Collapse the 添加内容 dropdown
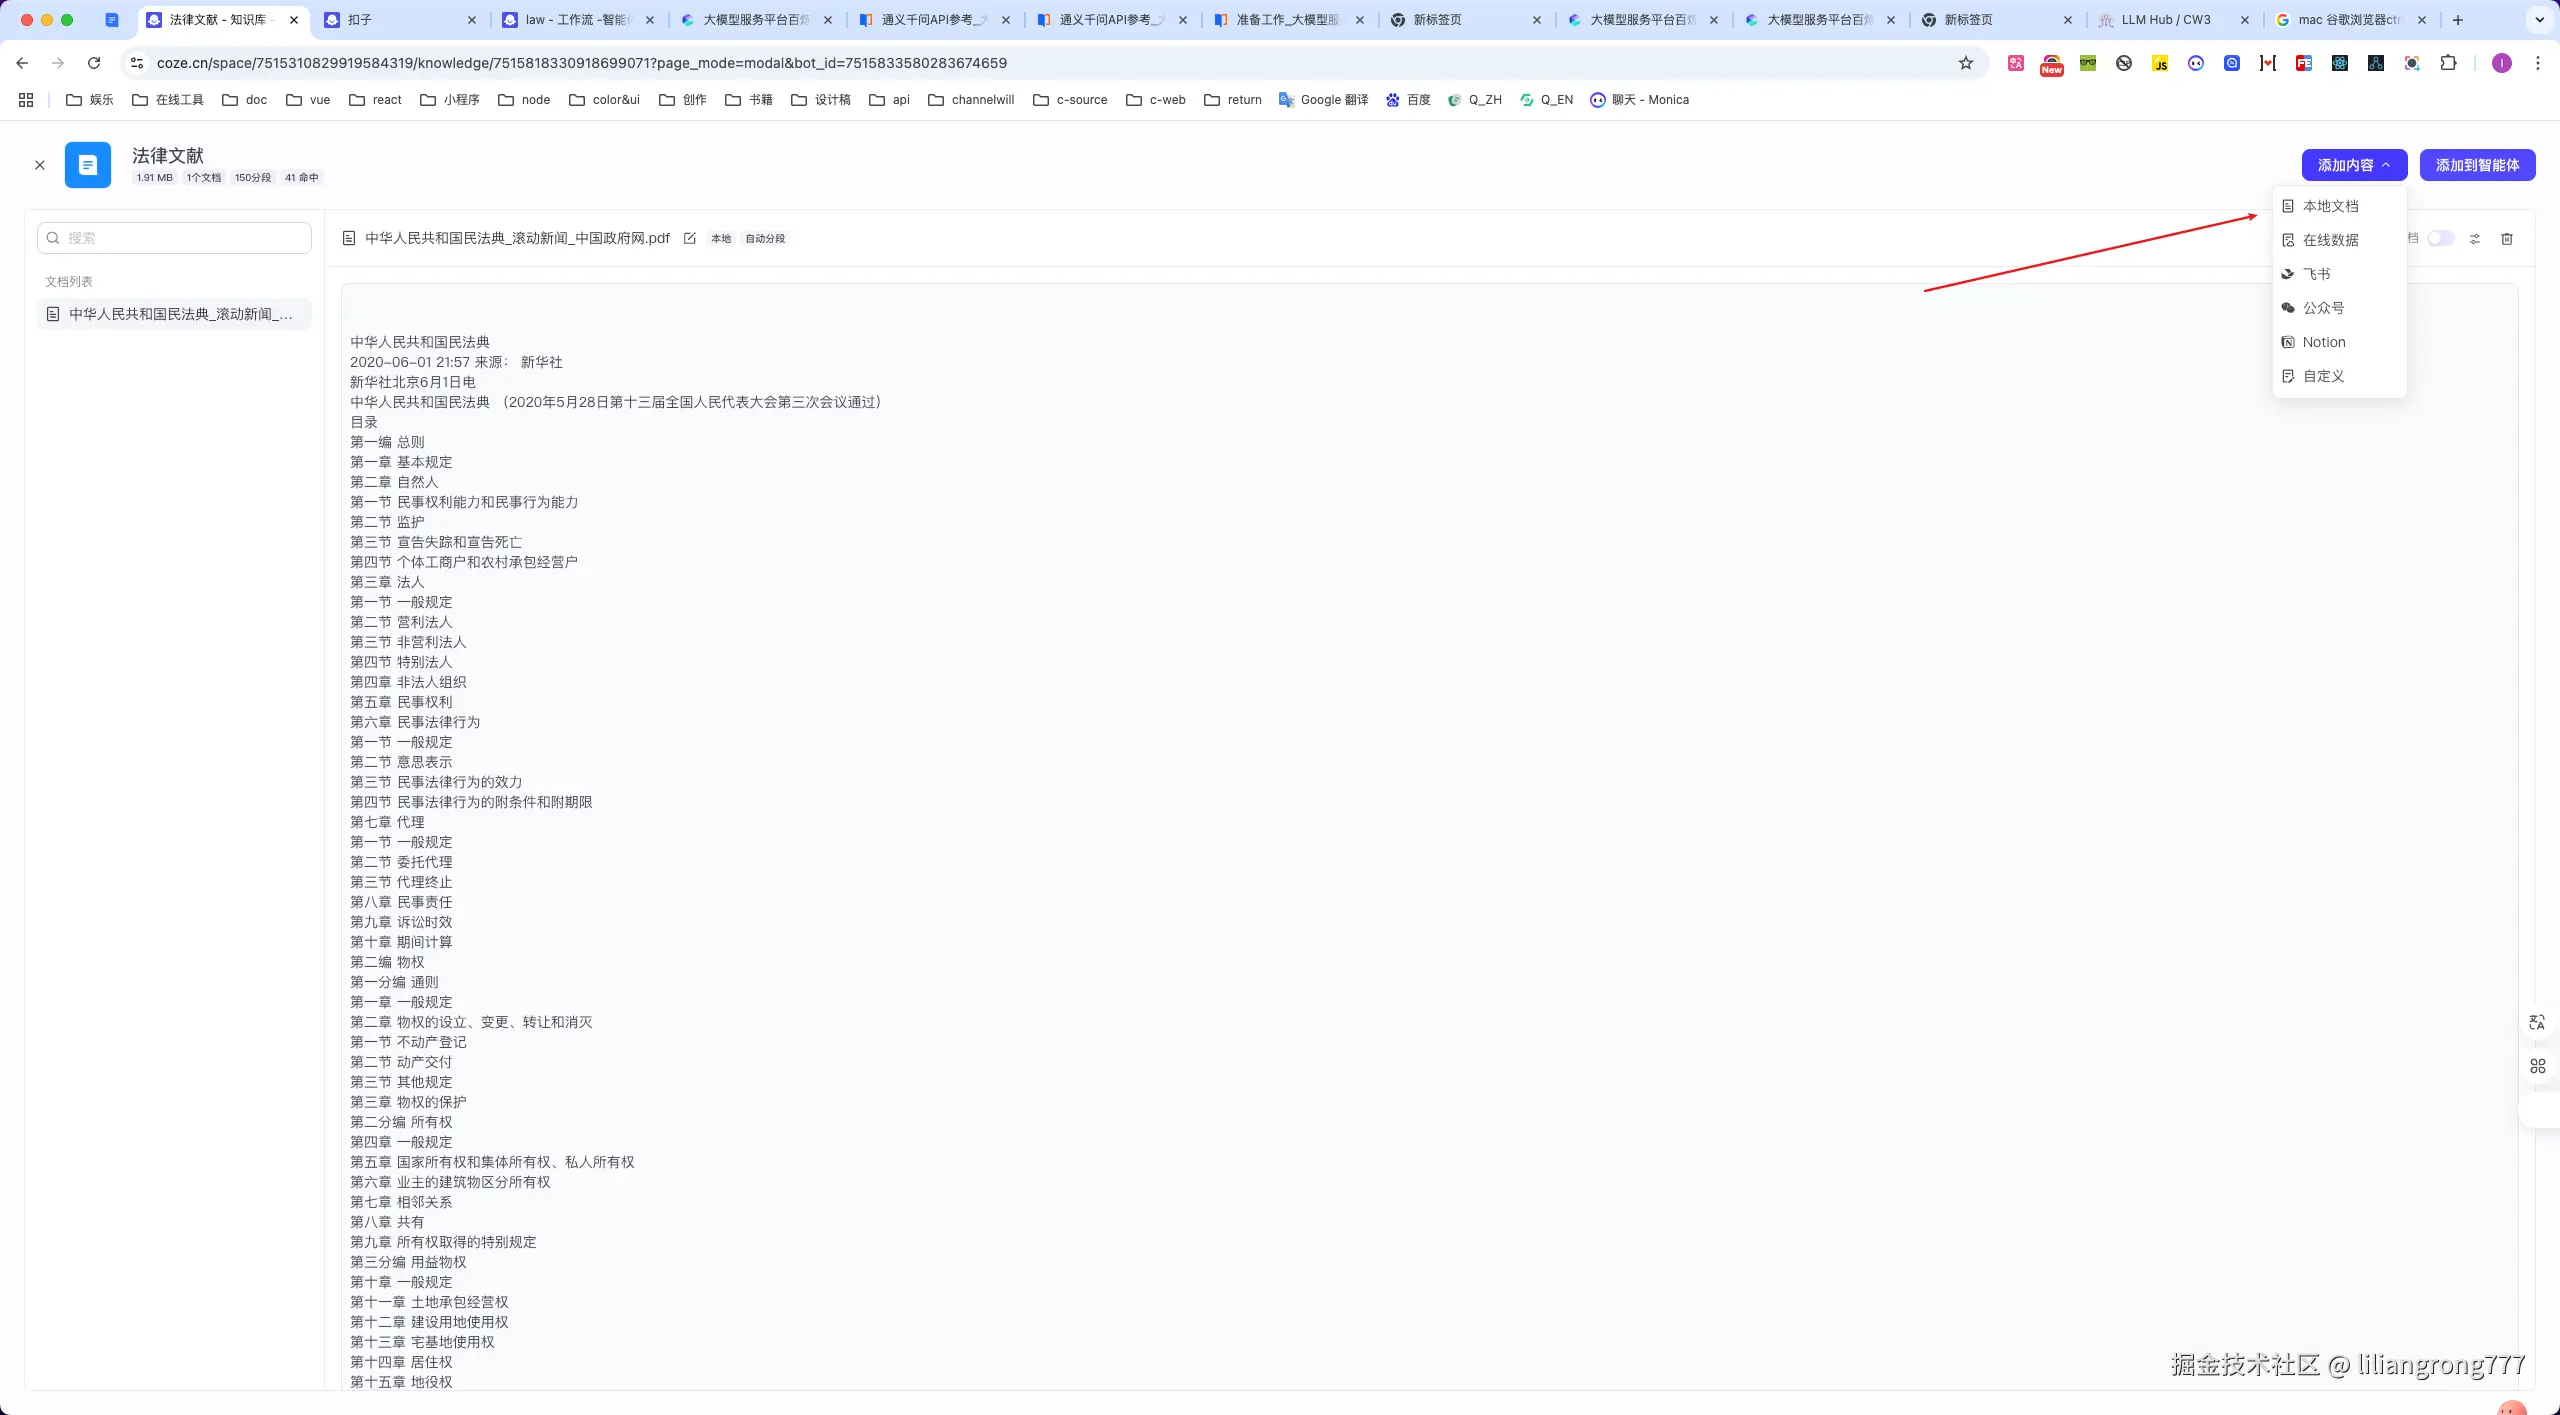Viewport: 2560px width, 1415px height. [2353, 165]
